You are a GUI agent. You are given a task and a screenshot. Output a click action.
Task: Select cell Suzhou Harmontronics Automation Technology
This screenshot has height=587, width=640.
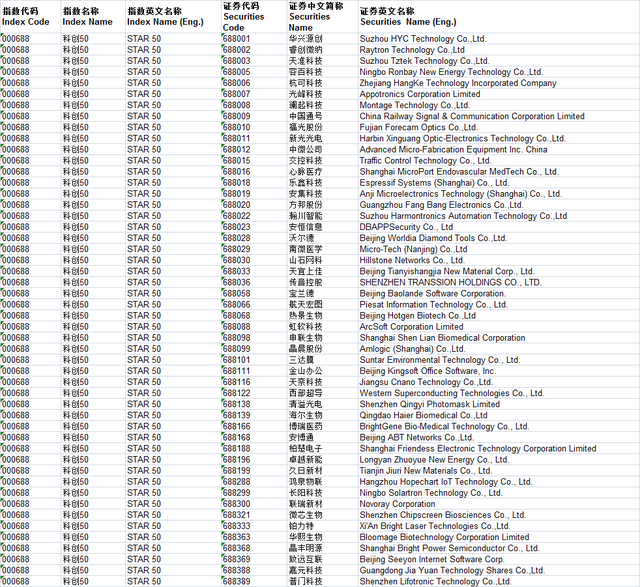tap(498, 216)
